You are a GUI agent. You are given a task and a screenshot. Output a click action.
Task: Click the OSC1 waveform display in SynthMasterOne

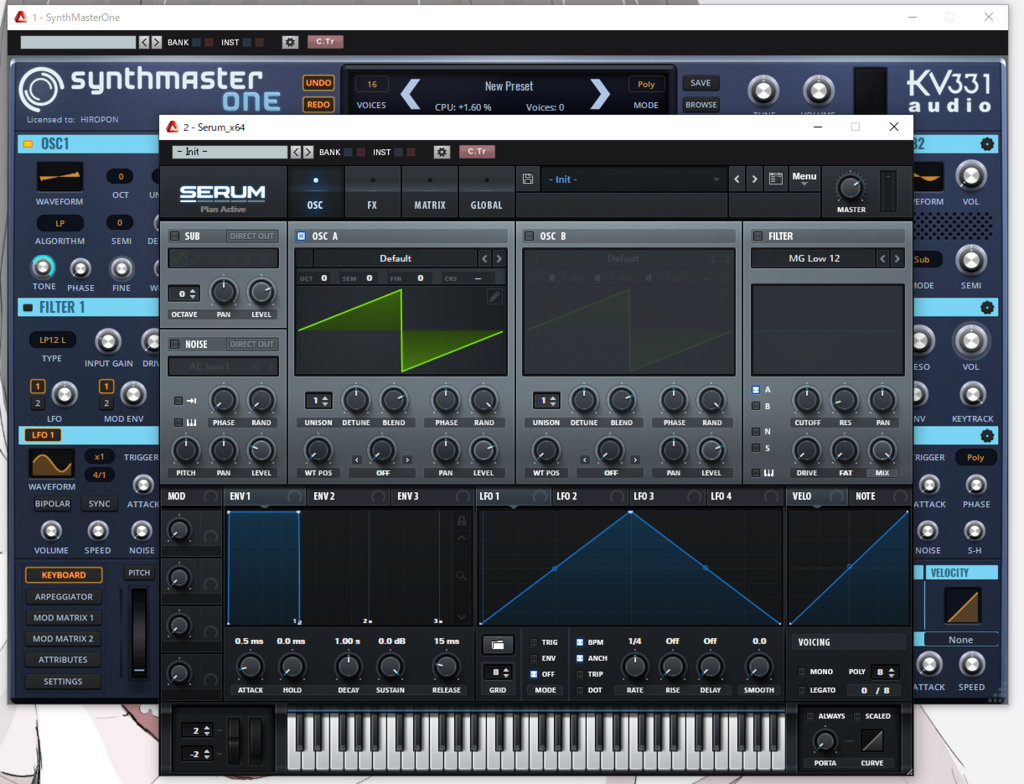point(59,176)
